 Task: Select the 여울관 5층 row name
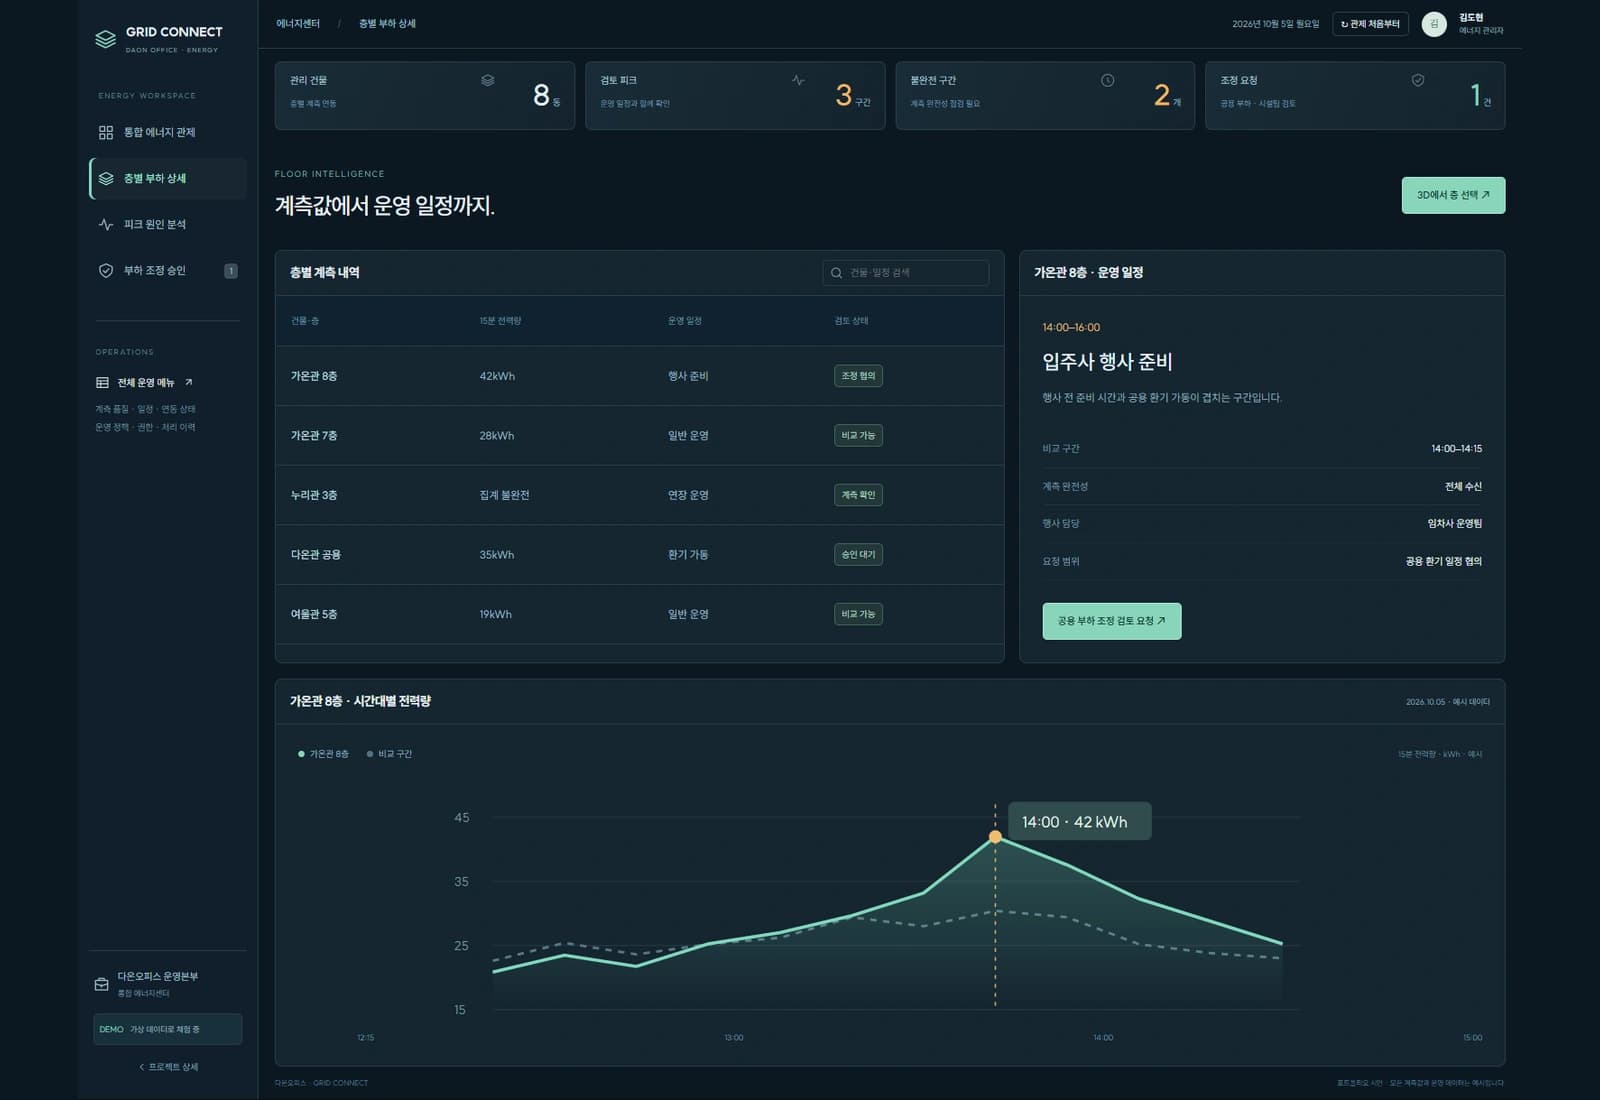click(x=314, y=614)
